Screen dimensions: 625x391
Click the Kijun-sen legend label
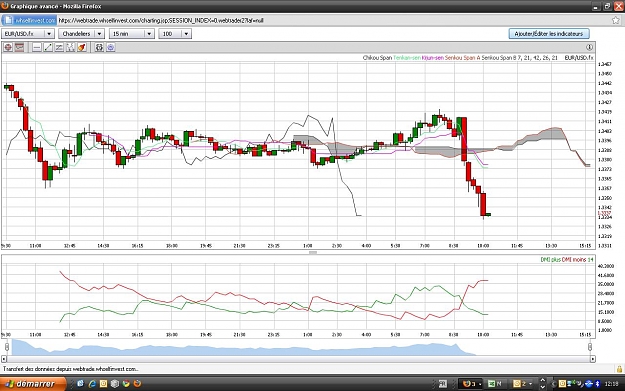[x=432, y=58]
